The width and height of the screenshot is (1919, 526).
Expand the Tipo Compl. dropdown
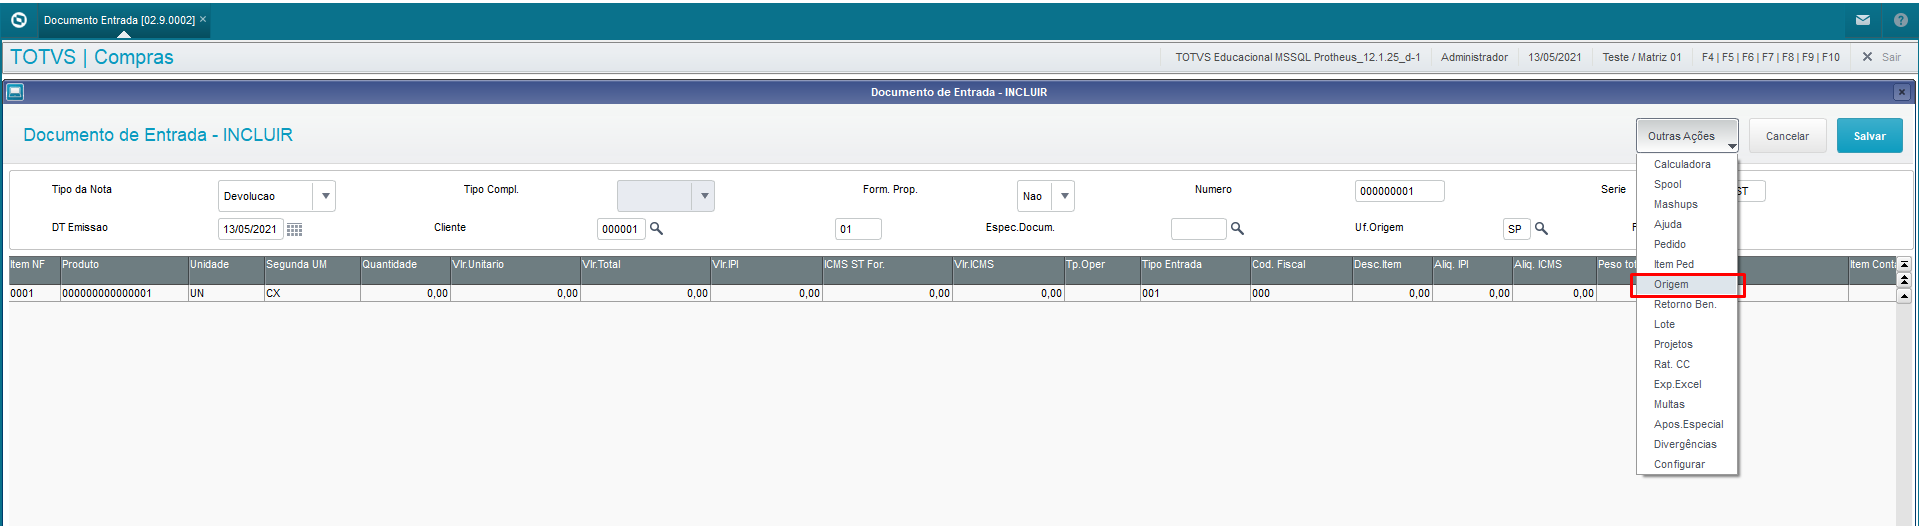pyautogui.click(x=704, y=196)
